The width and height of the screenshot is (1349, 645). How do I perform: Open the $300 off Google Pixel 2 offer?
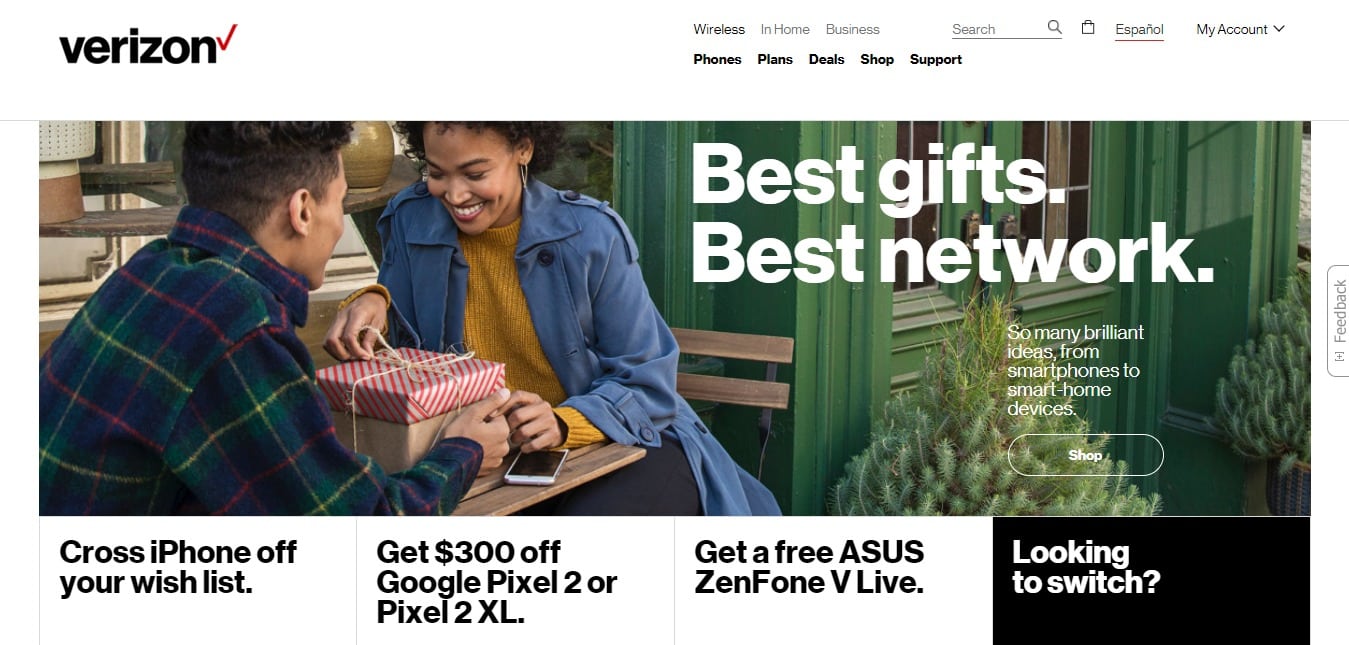coord(515,581)
